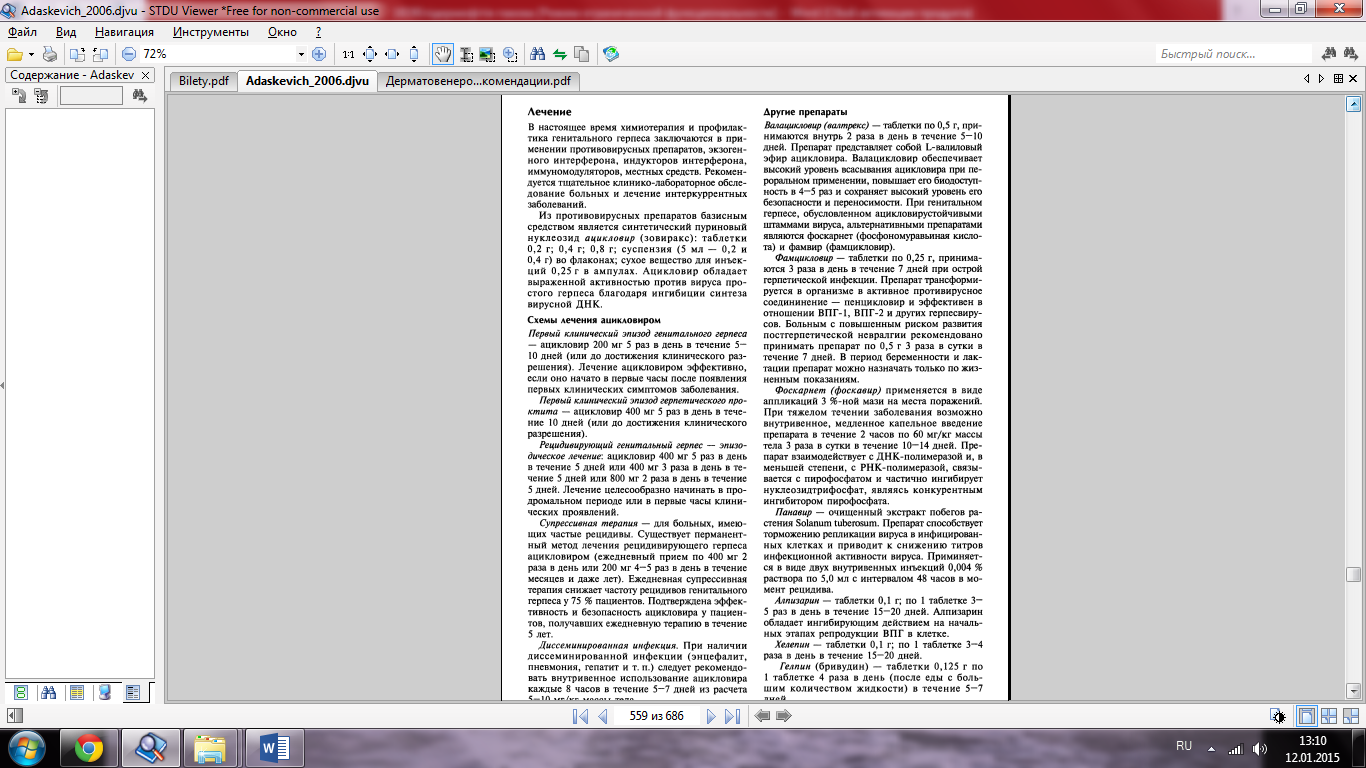Click the contents filter input field
The height and width of the screenshot is (768, 1366).
pyautogui.click(x=91, y=96)
